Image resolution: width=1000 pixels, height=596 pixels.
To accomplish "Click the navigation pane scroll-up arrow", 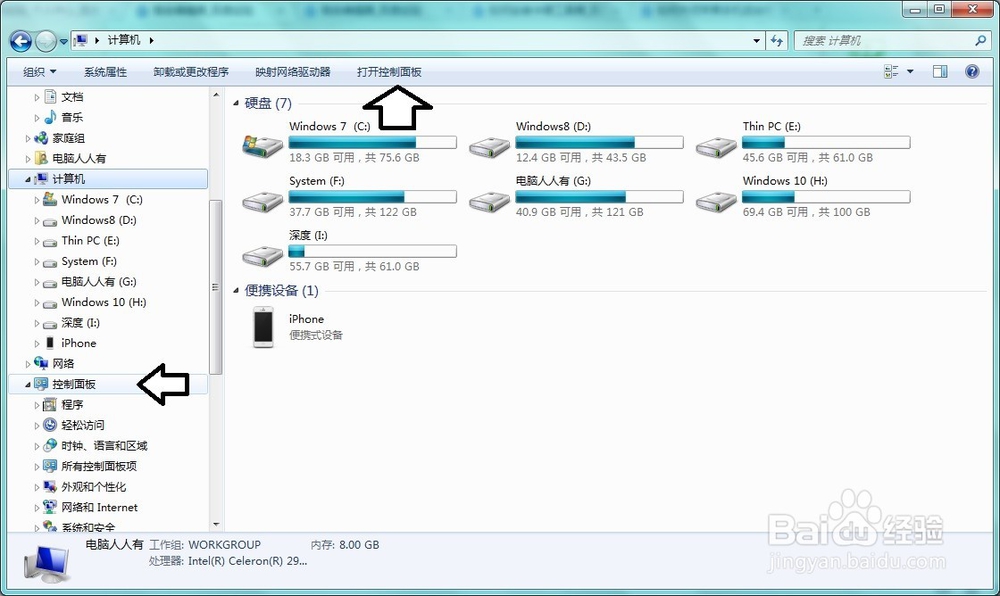I will coord(216,95).
